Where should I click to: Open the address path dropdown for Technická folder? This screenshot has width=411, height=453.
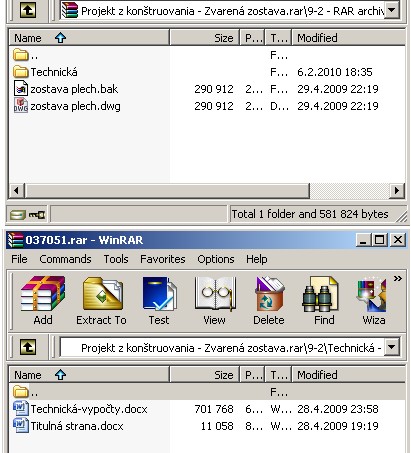coord(392,347)
